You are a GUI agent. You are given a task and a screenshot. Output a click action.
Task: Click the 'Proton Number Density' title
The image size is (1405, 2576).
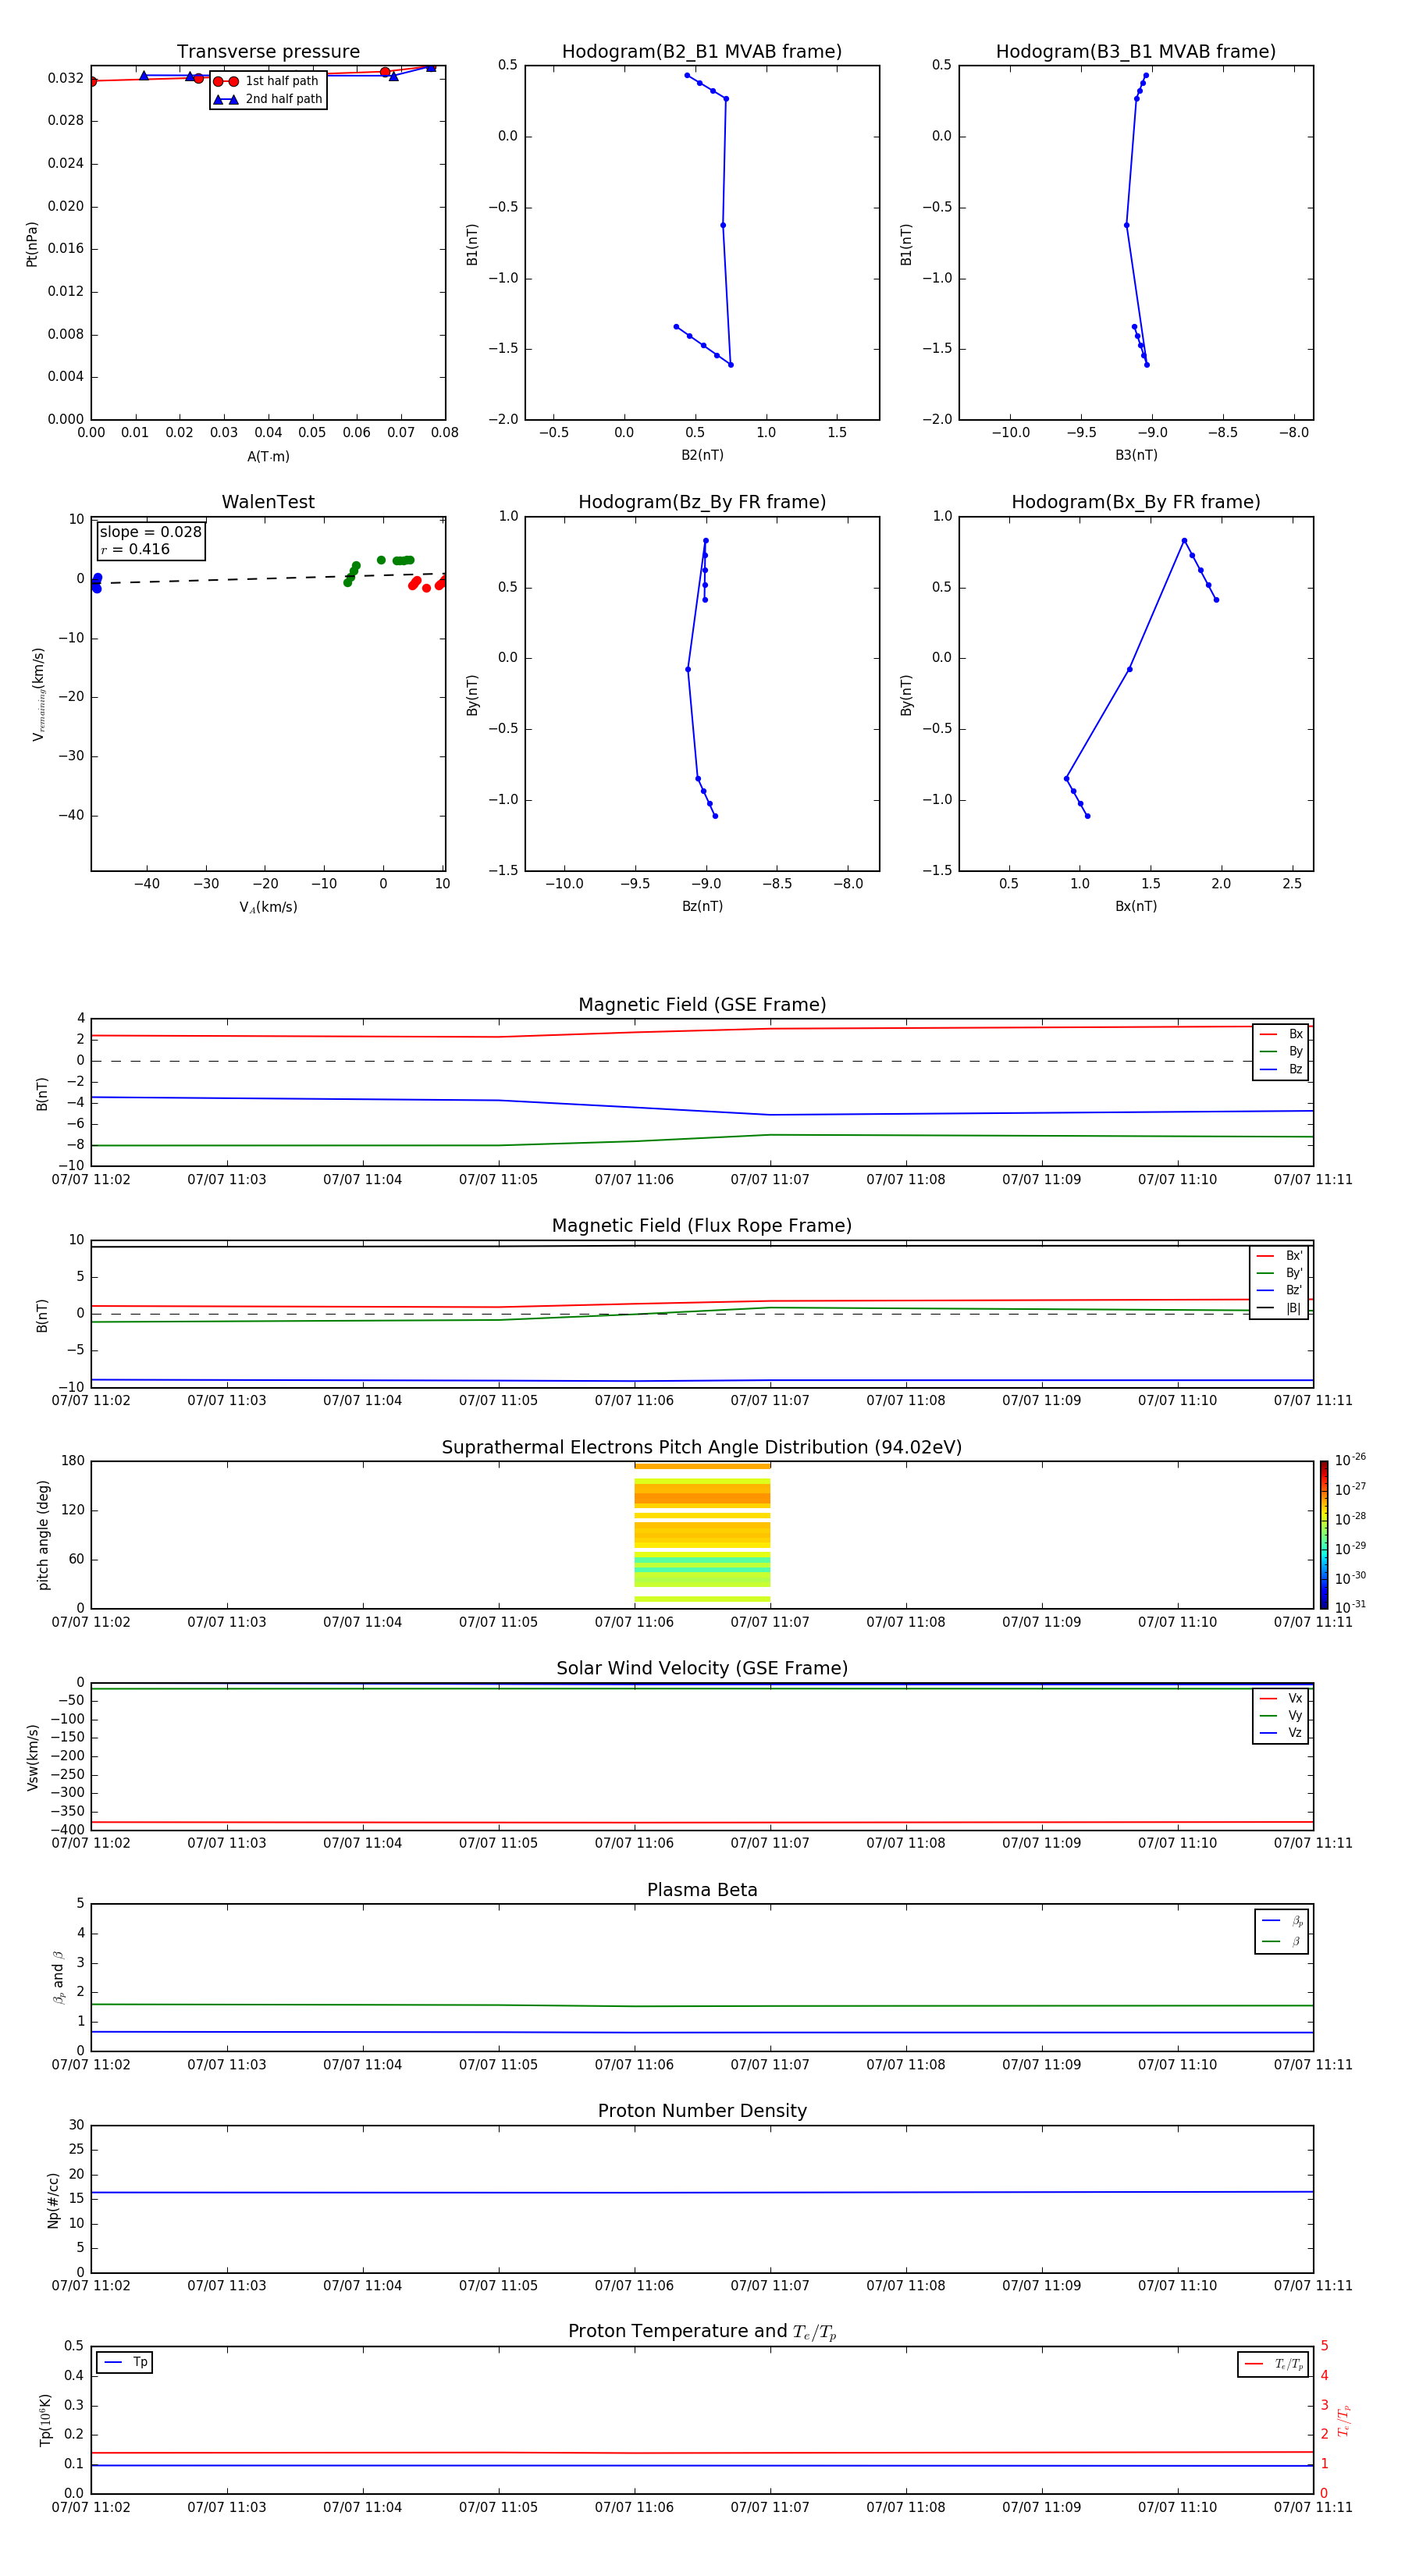(x=702, y=2111)
